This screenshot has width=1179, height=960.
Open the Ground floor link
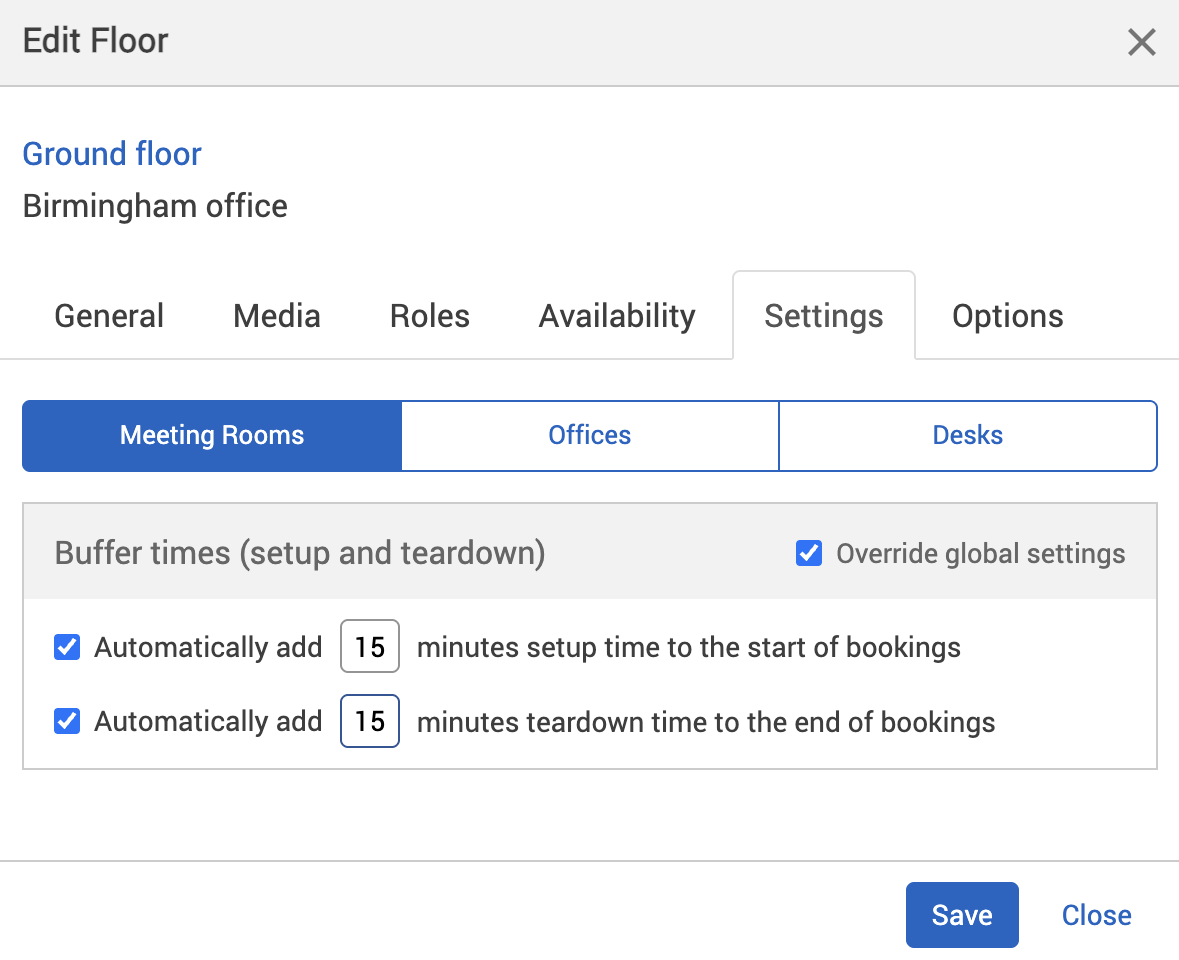point(111,154)
